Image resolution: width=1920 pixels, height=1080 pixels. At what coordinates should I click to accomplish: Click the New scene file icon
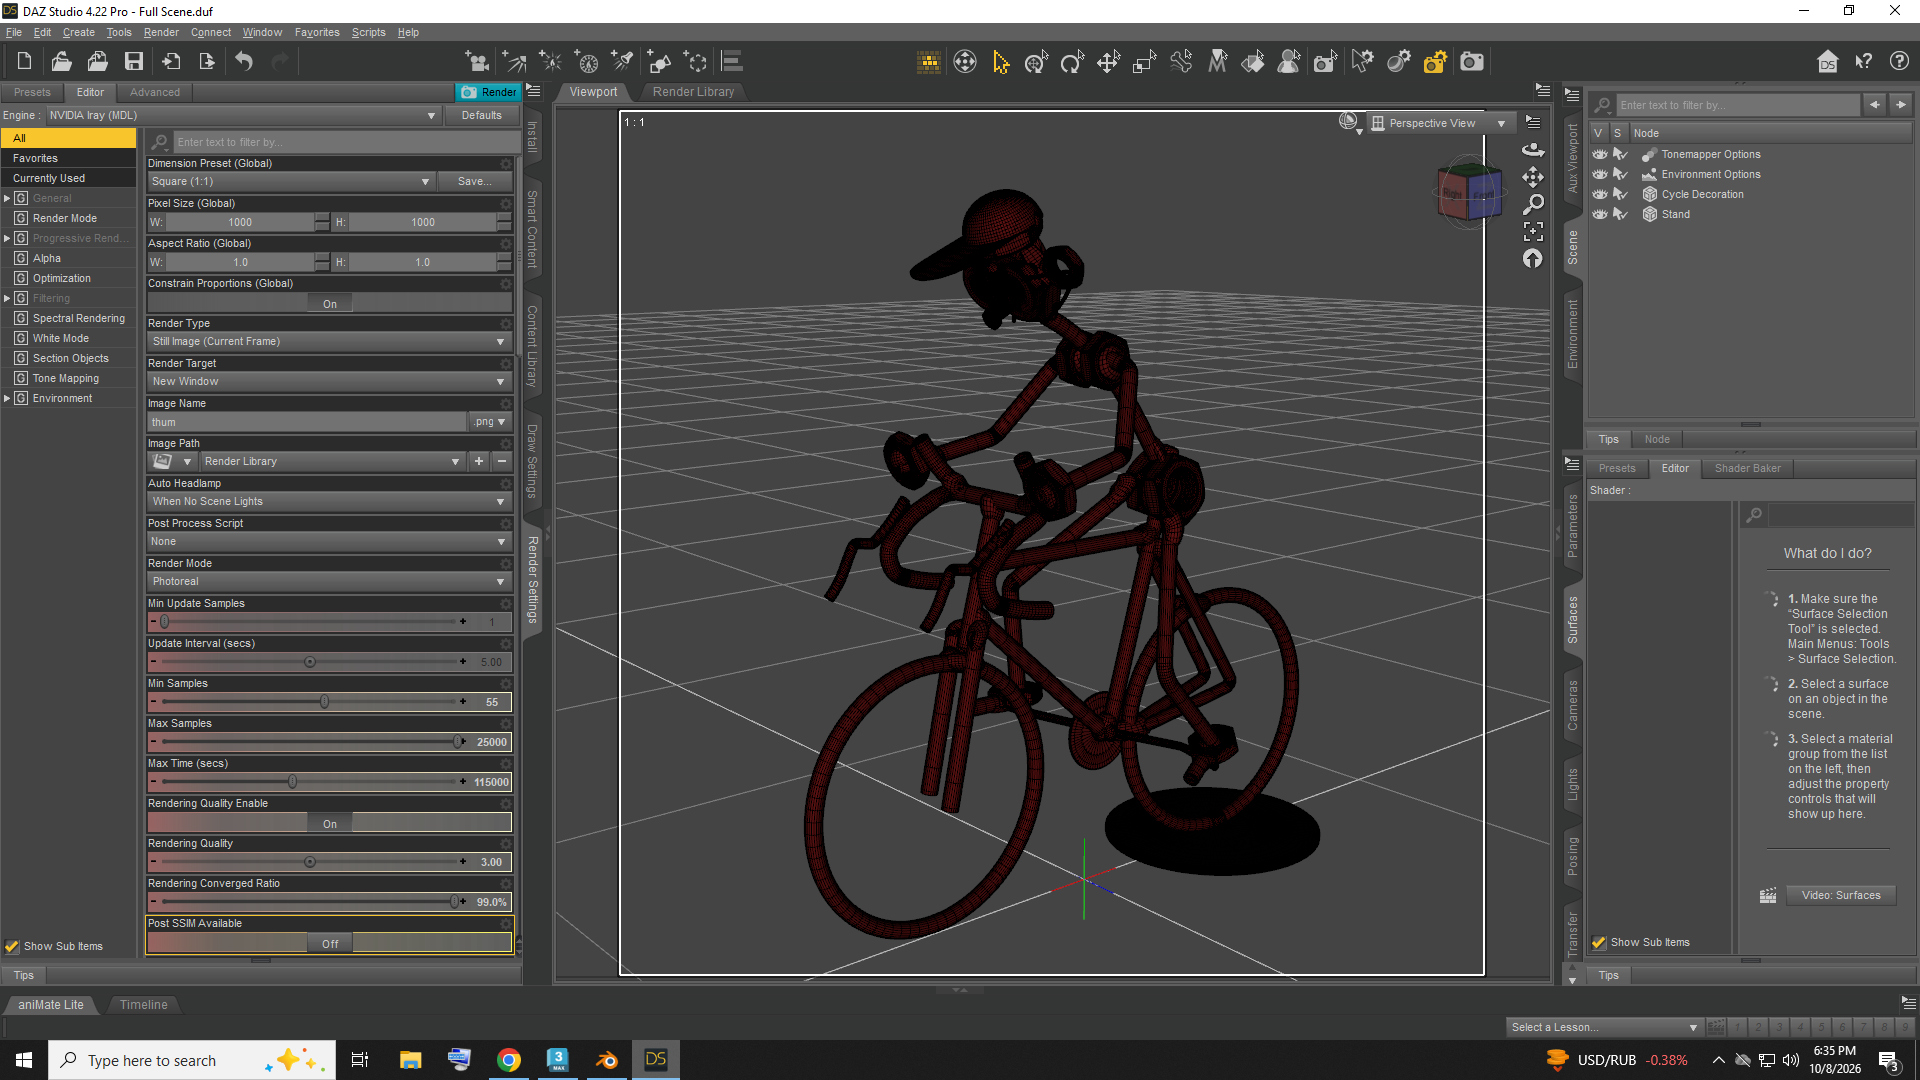(x=24, y=62)
